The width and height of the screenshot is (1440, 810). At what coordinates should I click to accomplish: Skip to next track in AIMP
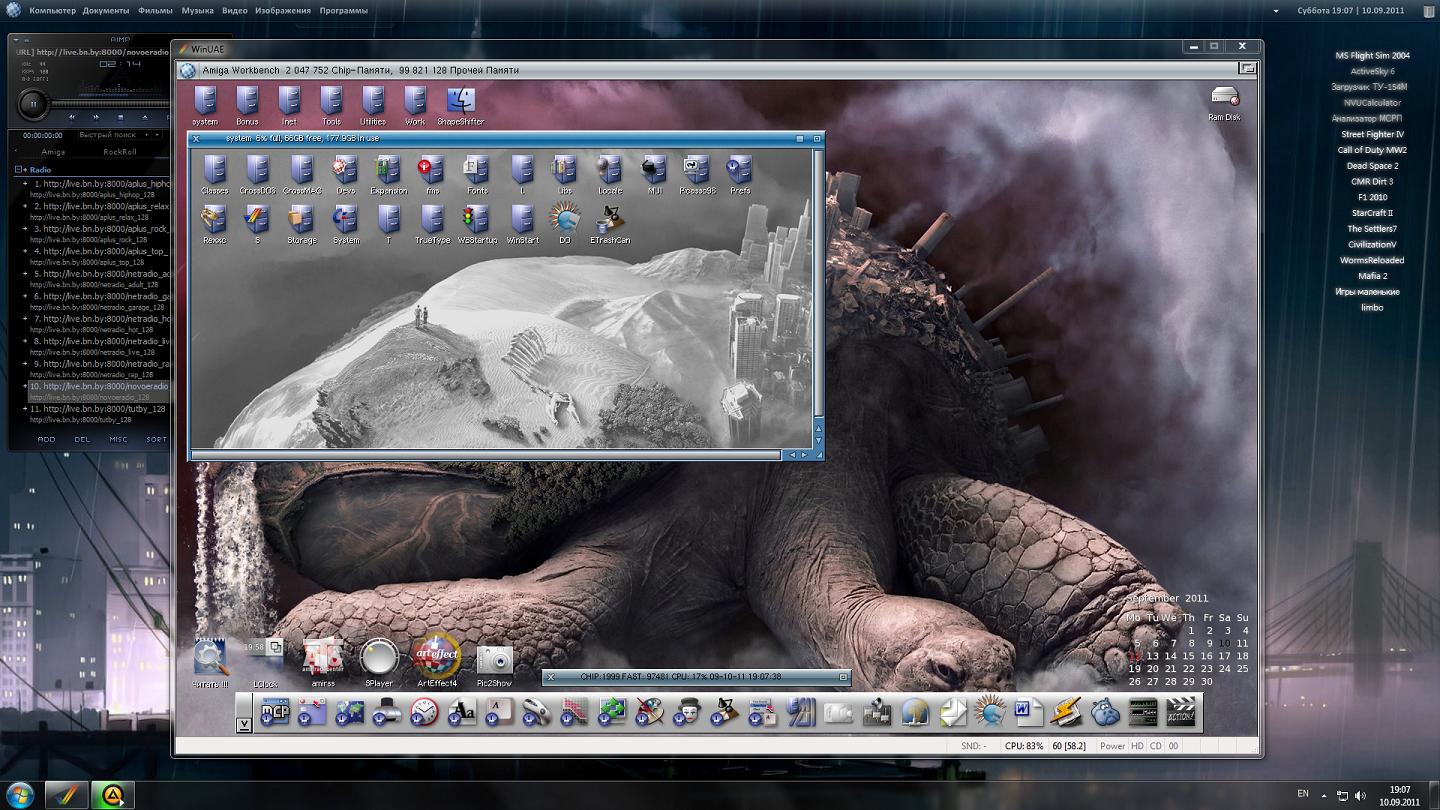[x=97, y=117]
